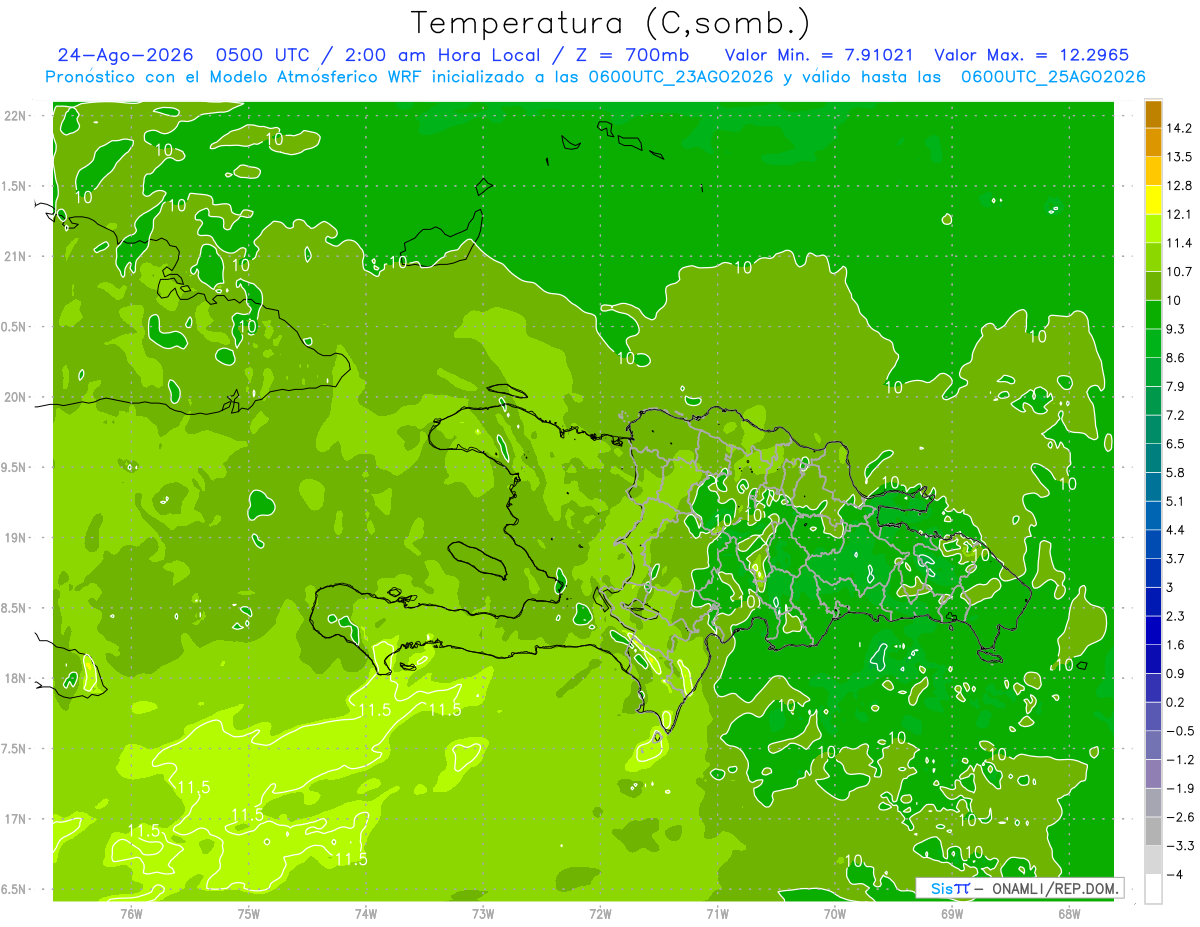Screen dimensions: 1200x927
Task: Click the '9.5N' latitude label
Action: (13, 467)
